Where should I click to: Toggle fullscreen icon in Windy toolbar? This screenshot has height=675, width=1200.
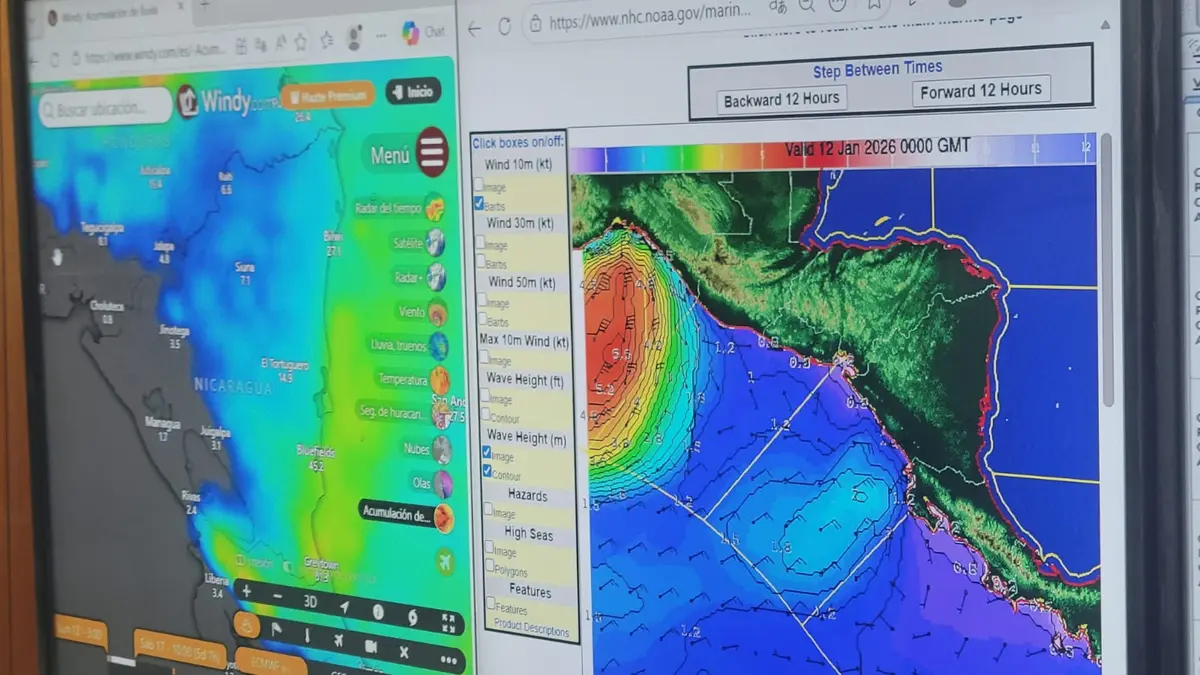447,623
